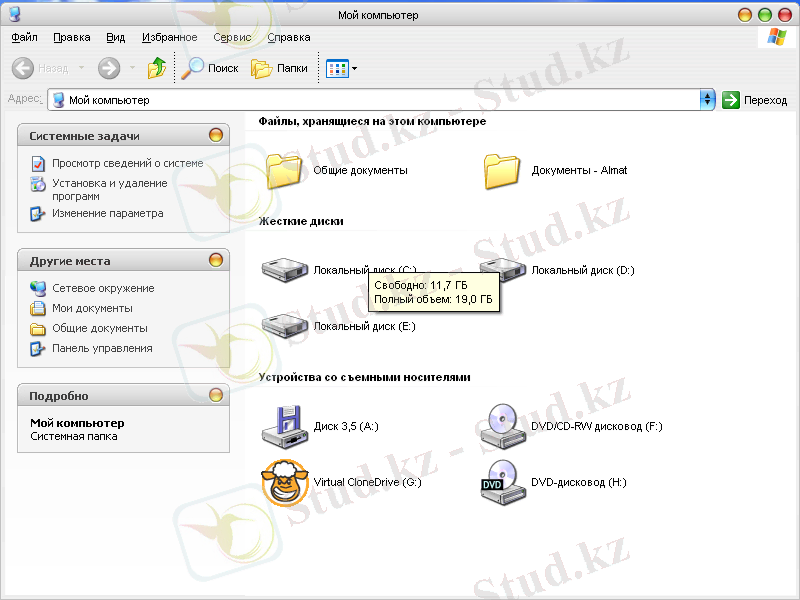Viewport: 800px width, 600px height.
Task: Select Virtual CloneDrive (G:) sheep icon
Action: tap(285, 482)
